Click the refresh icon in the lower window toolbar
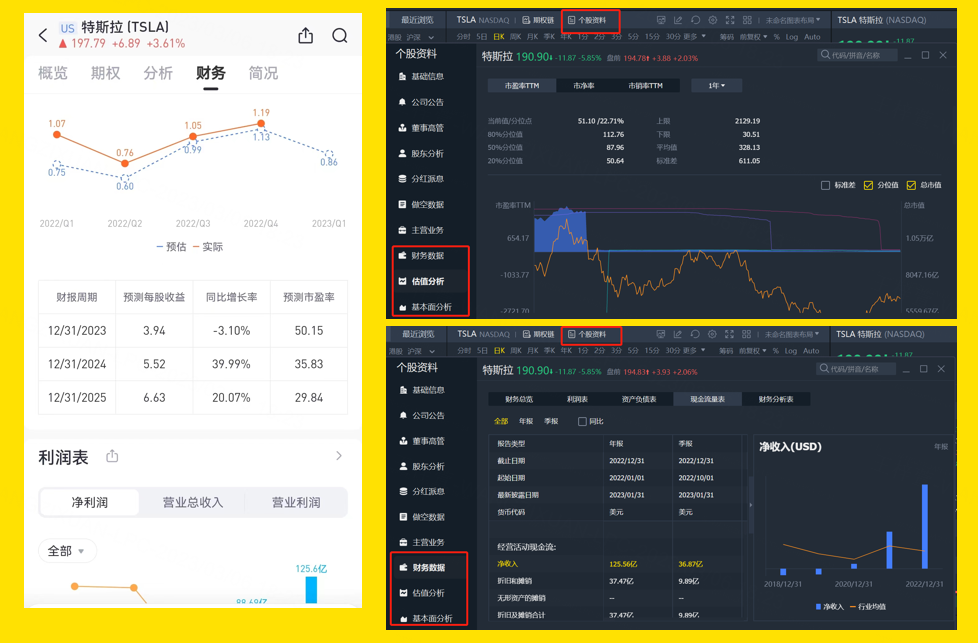 tap(695, 334)
